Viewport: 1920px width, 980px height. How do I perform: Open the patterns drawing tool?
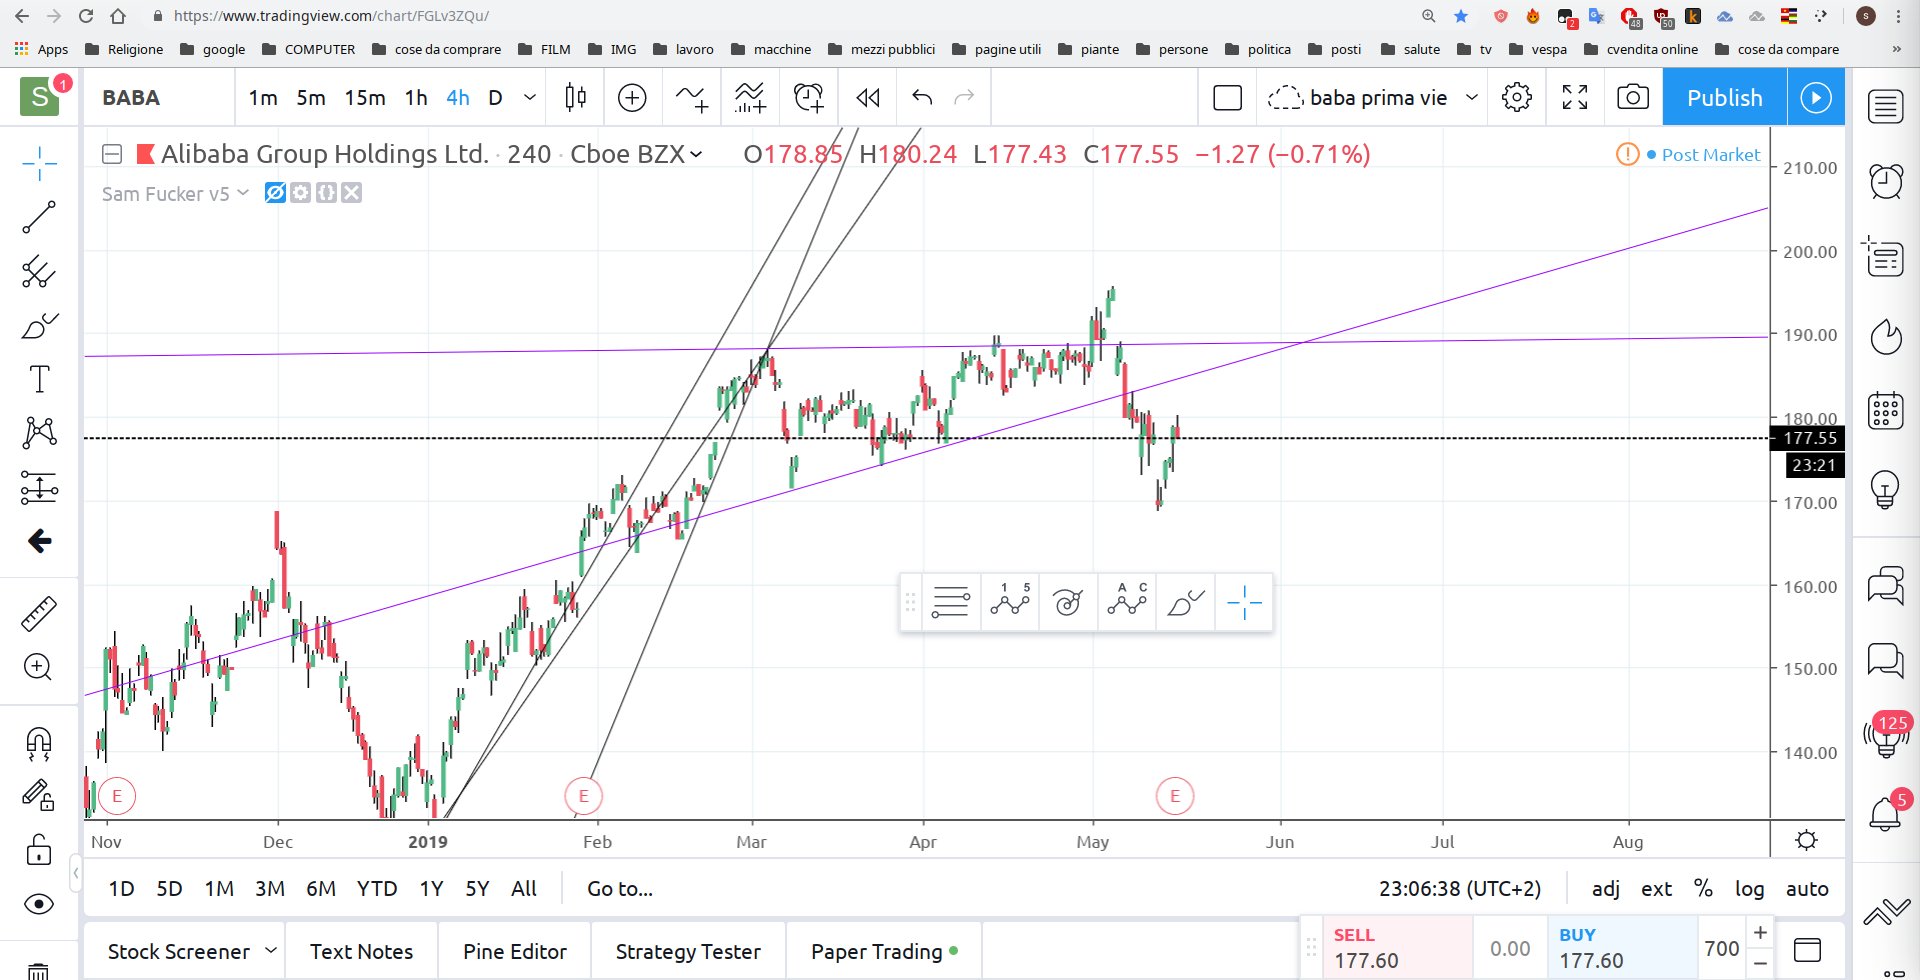click(39, 433)
